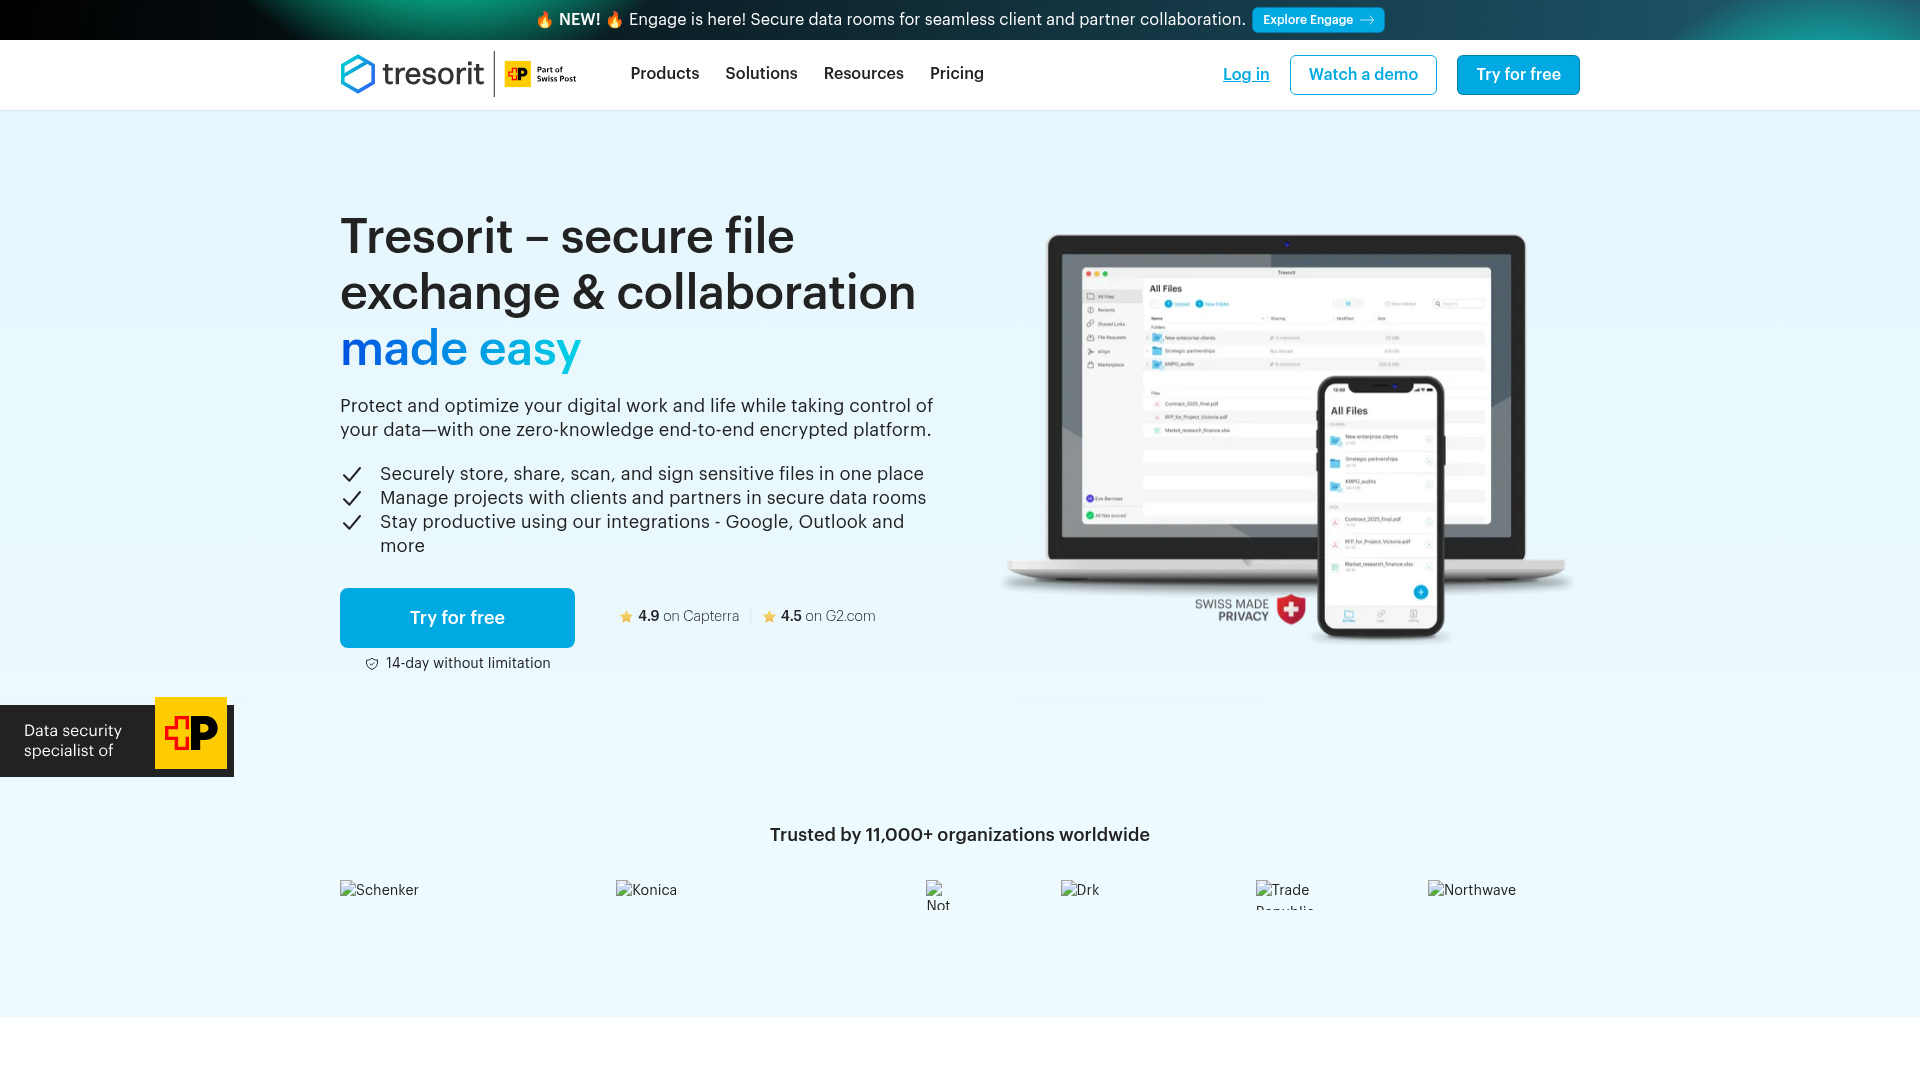
Task: Open the Resources menu
Action: [863, 74]
